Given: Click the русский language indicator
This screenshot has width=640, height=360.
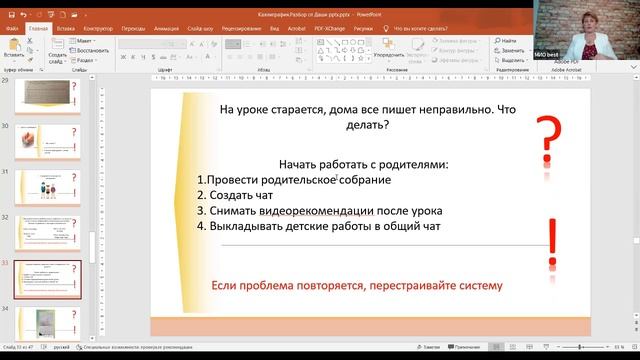Looking at the screenshot, I should pyautogui.click(x=61, y=347).
